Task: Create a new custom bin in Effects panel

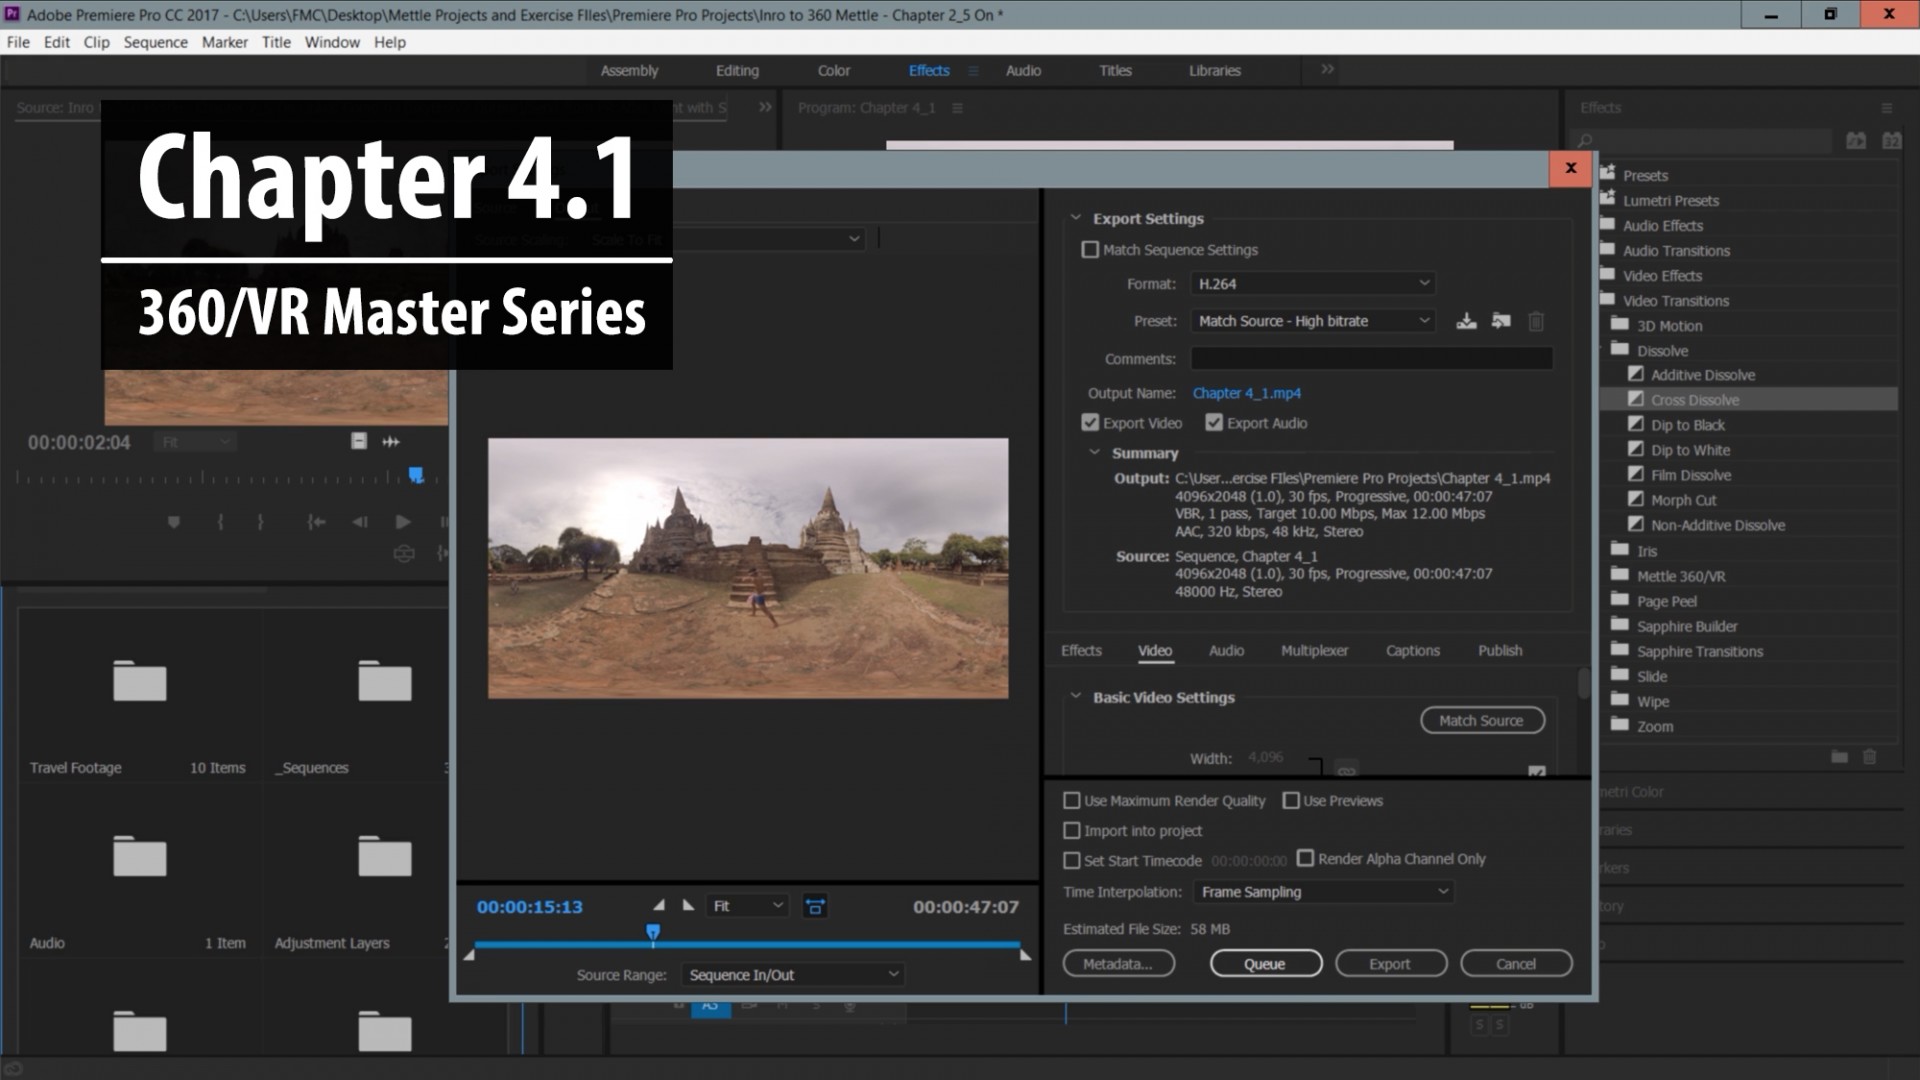Action: [1840, 757]
